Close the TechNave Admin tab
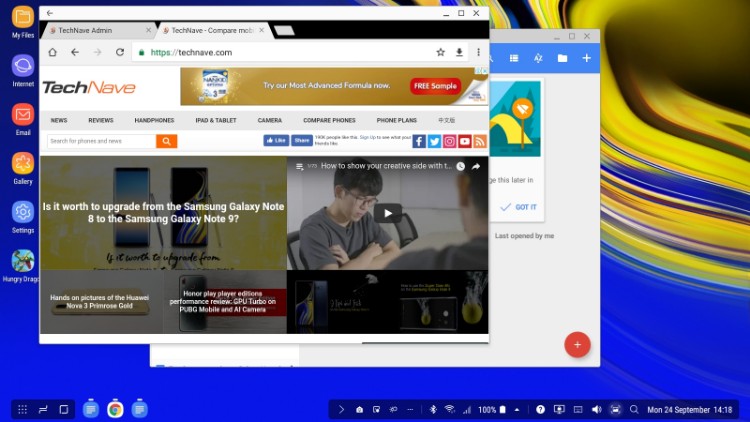The width and height of the screenshot is (750, 422). coord(148,30)
